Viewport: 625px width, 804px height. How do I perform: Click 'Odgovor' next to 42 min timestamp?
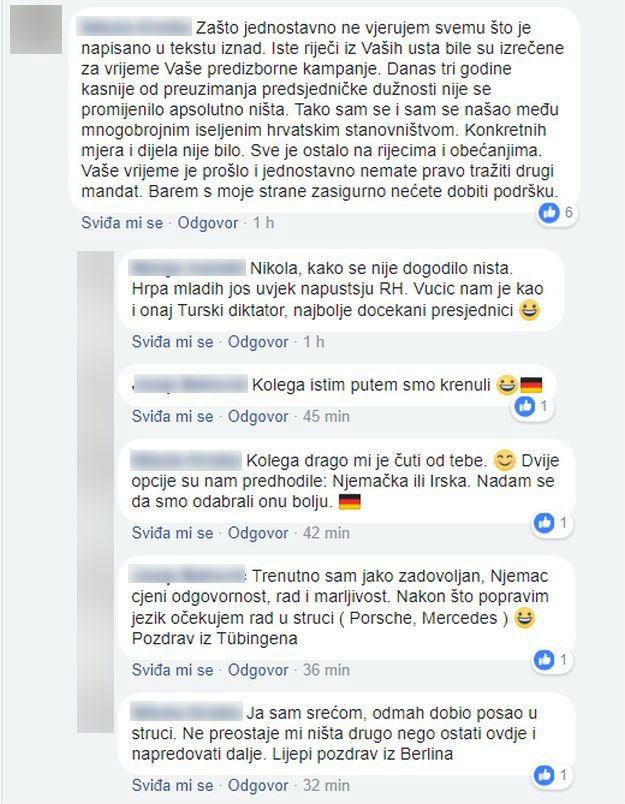pyautogui.click(x=258, y=533)
